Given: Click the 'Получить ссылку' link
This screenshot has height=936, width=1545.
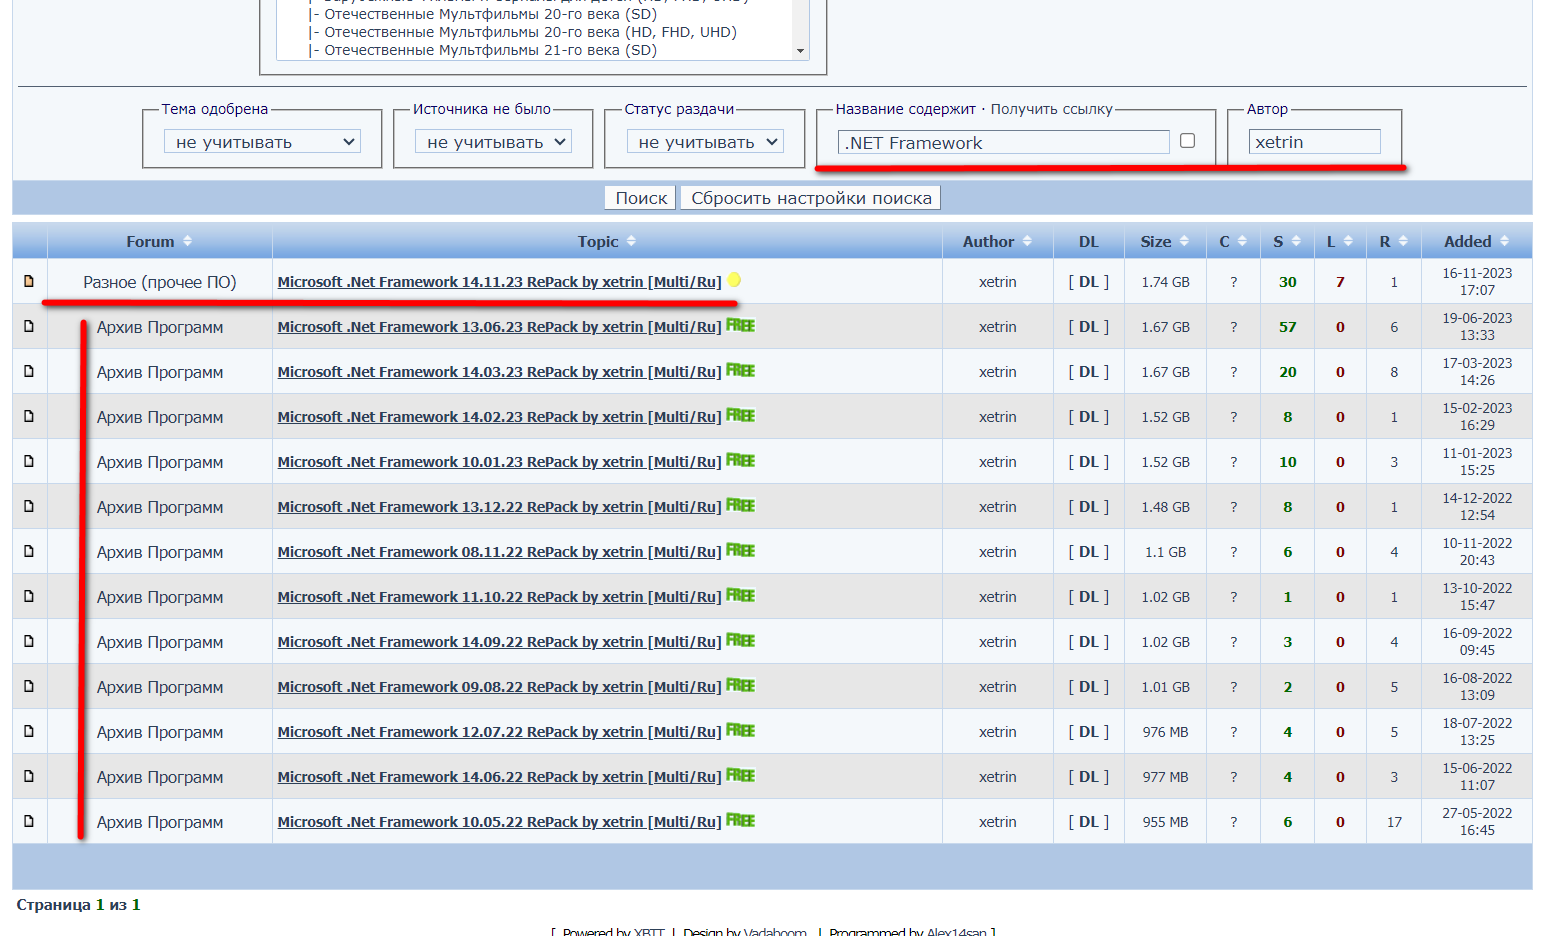Looking at the screenshot, I should (1051, 109).
